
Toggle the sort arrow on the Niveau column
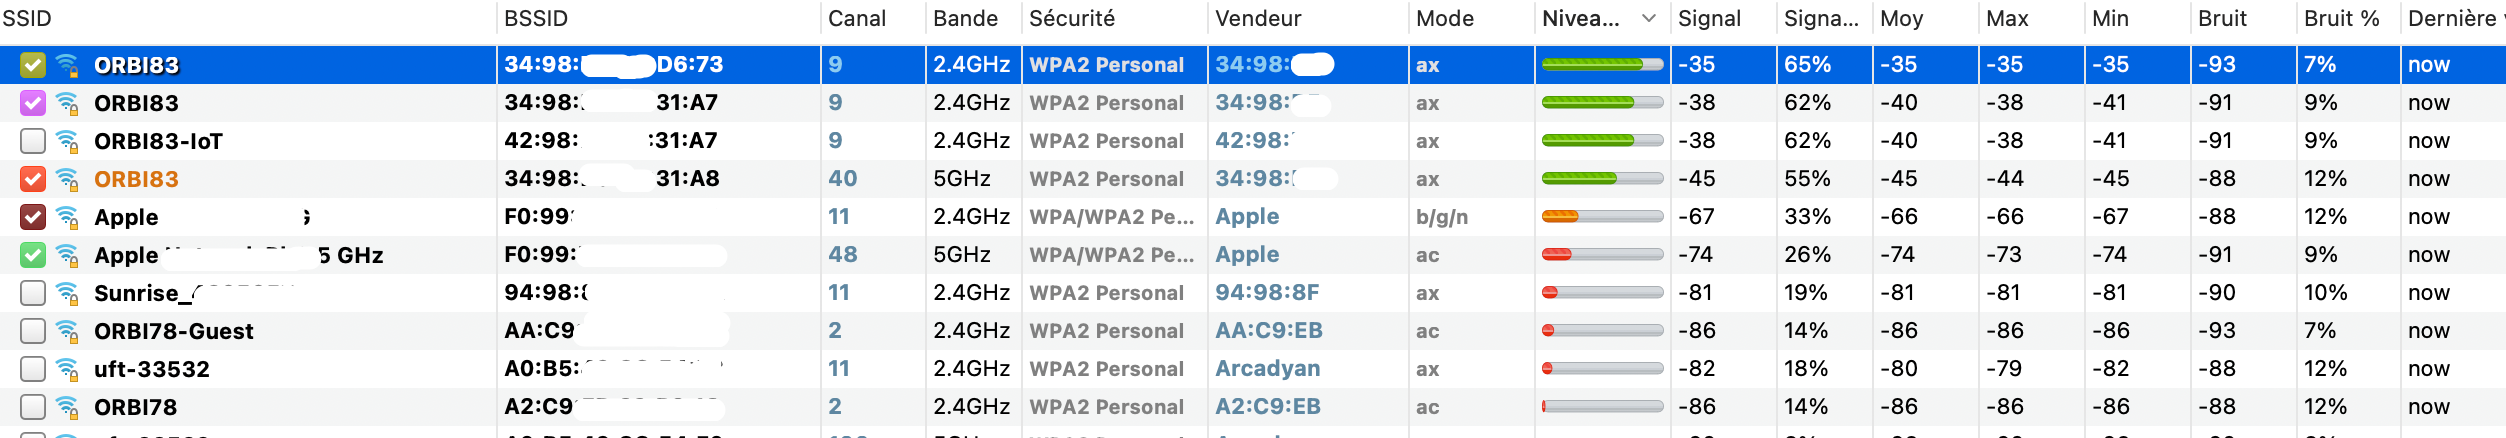1649,19
